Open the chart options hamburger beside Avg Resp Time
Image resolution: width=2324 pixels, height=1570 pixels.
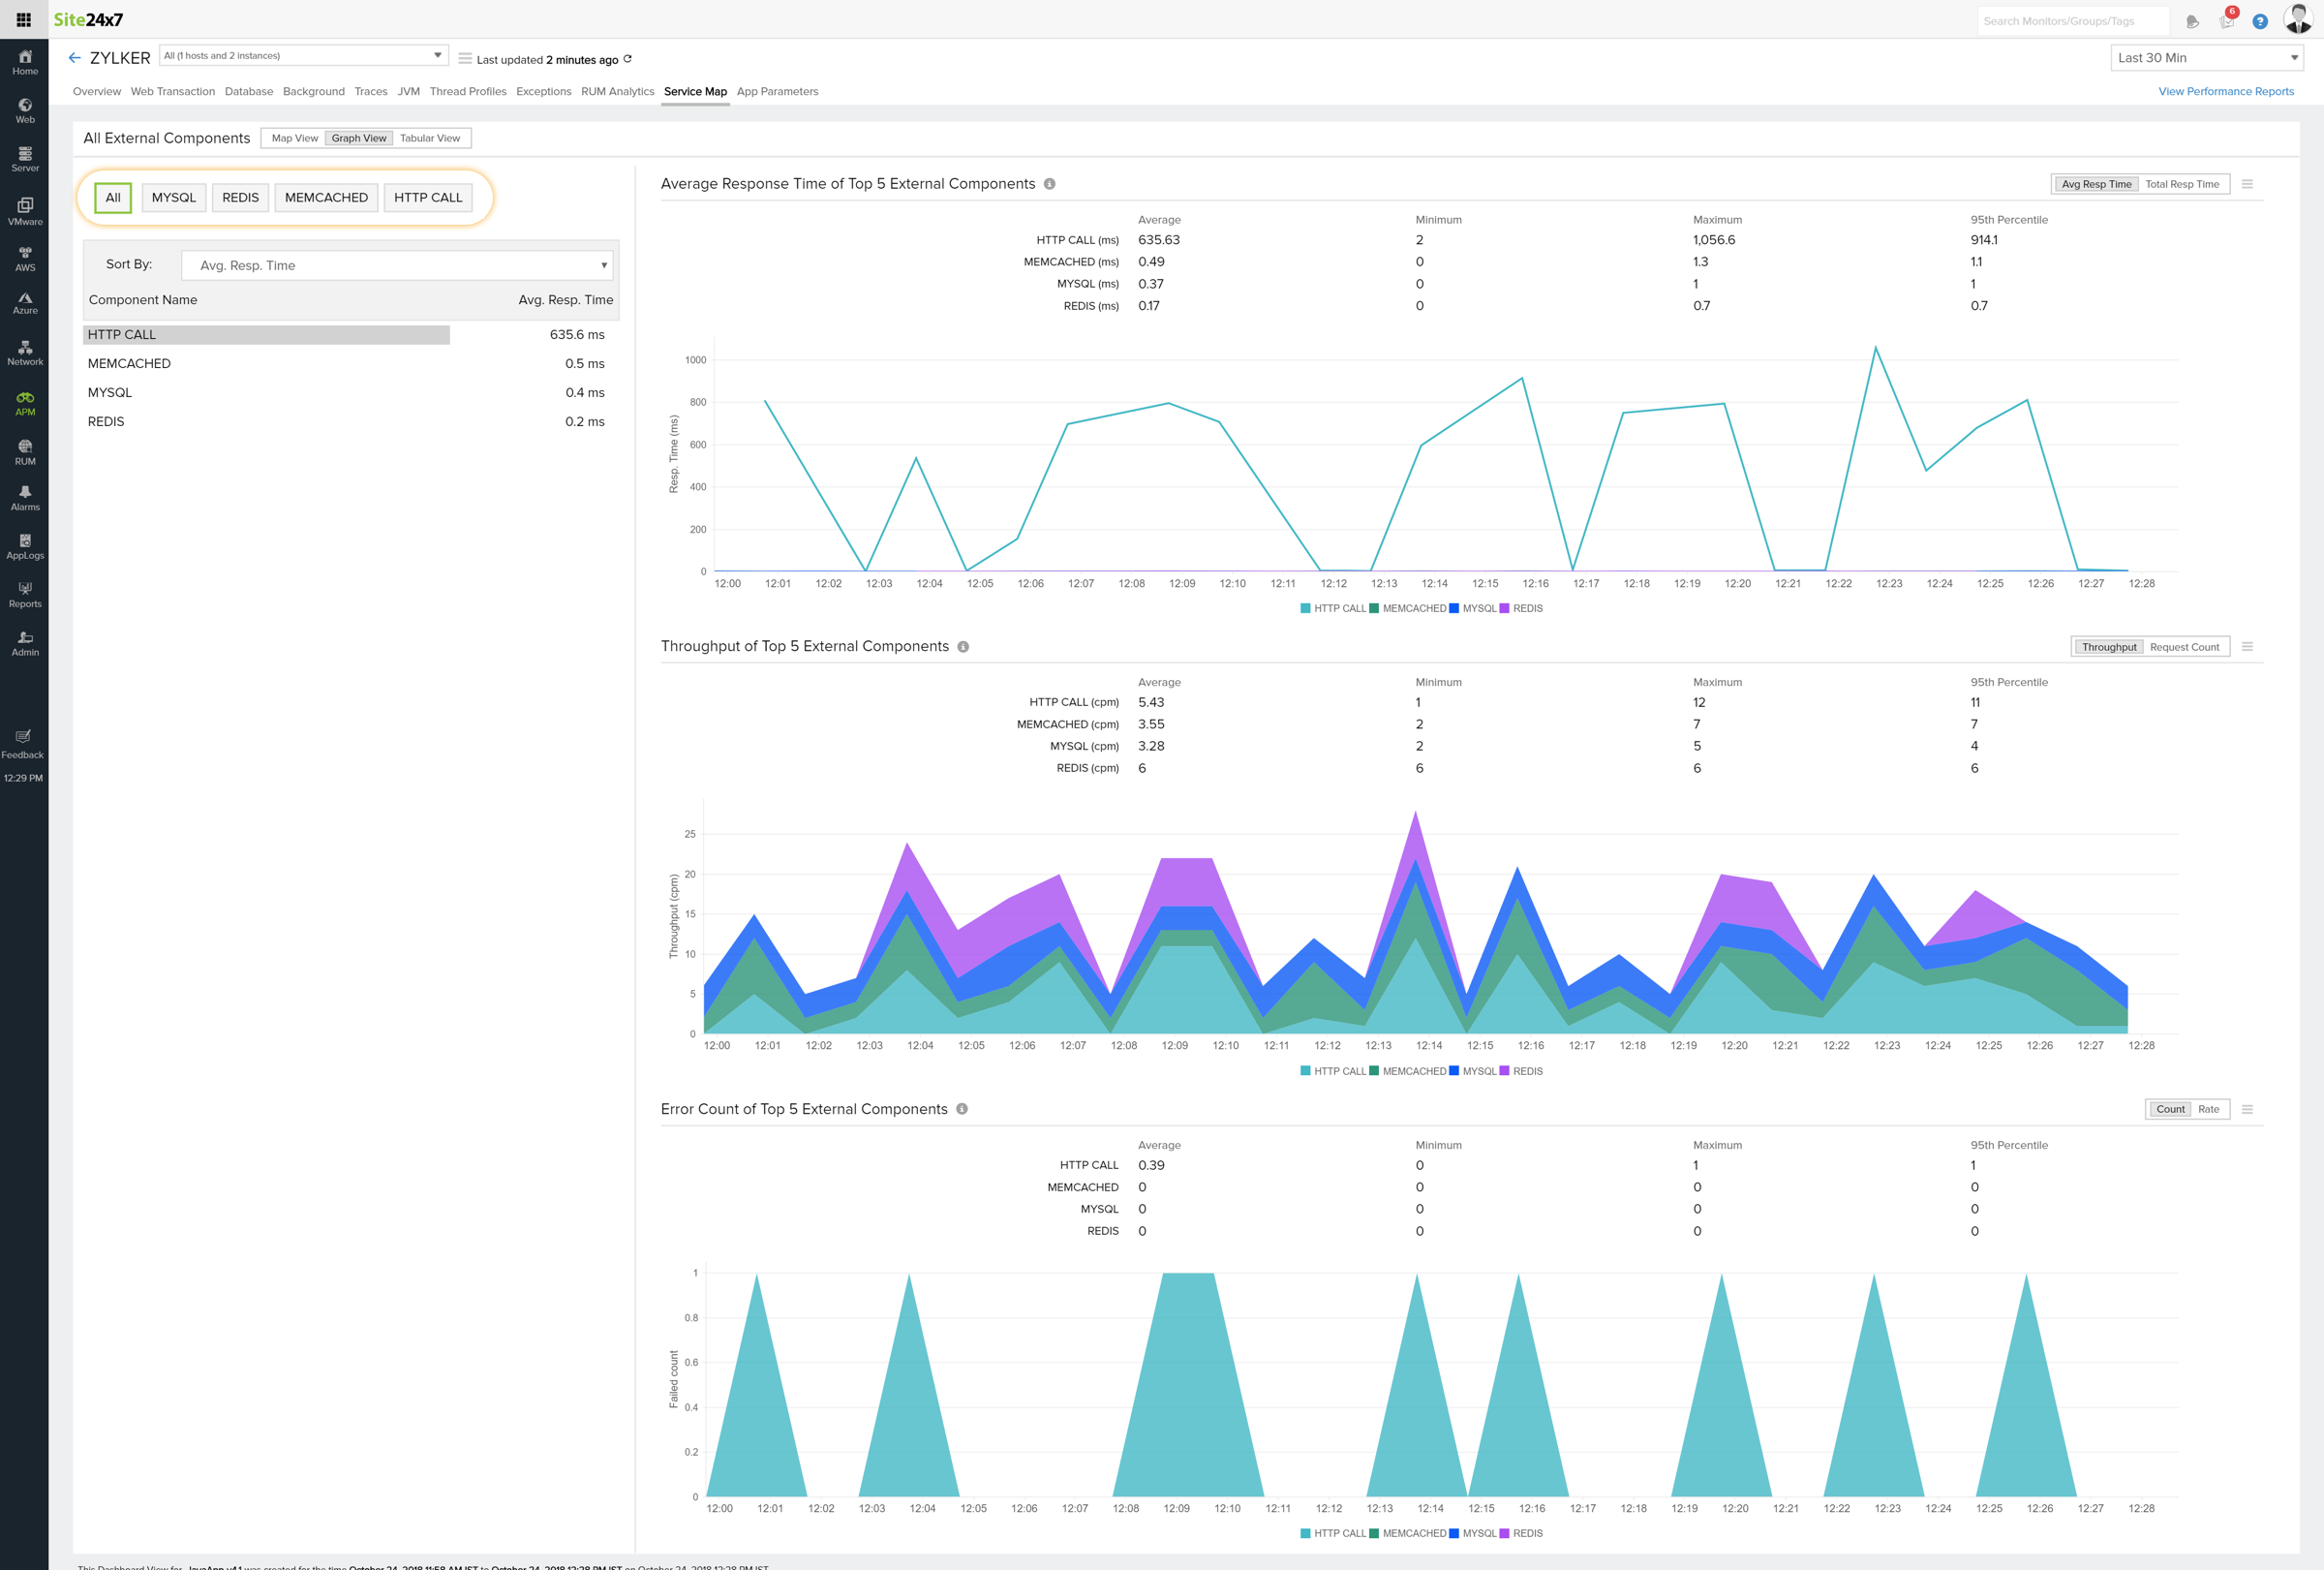tap(2248, 184)
